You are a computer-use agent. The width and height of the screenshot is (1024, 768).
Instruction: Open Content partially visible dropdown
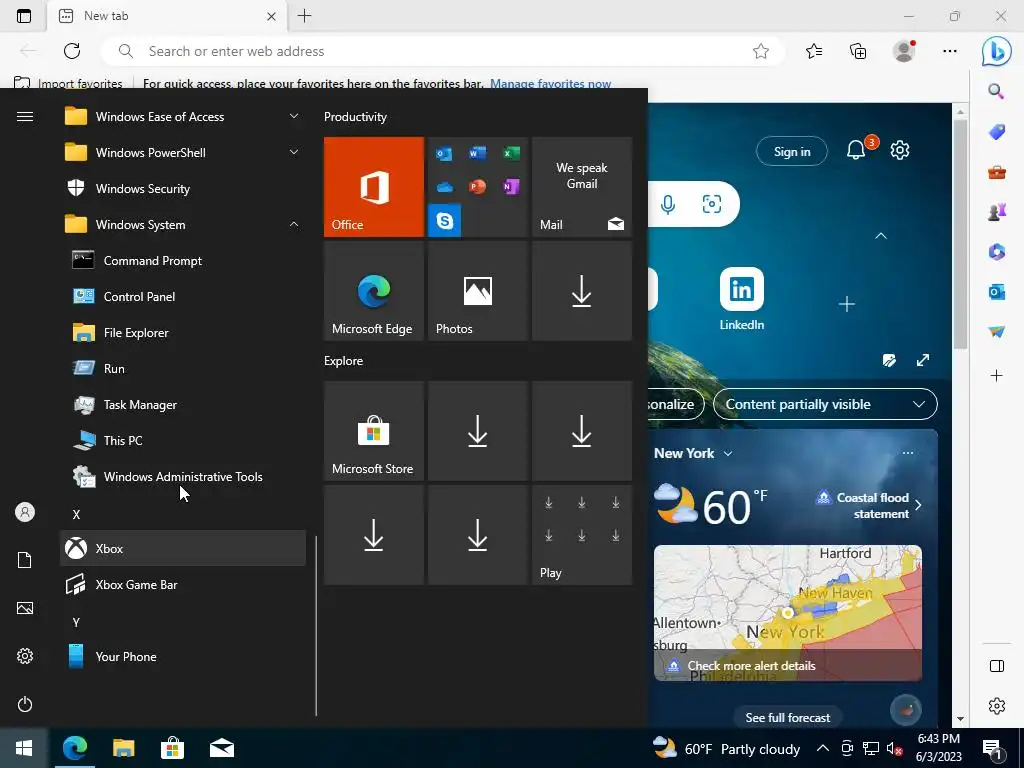click(825, 404)
